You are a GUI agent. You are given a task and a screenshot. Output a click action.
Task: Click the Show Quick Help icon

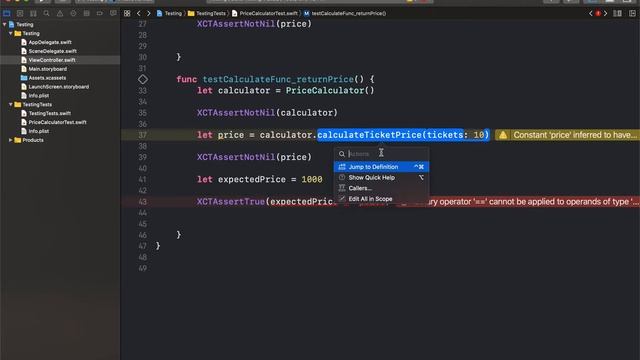tap(342, 178)
